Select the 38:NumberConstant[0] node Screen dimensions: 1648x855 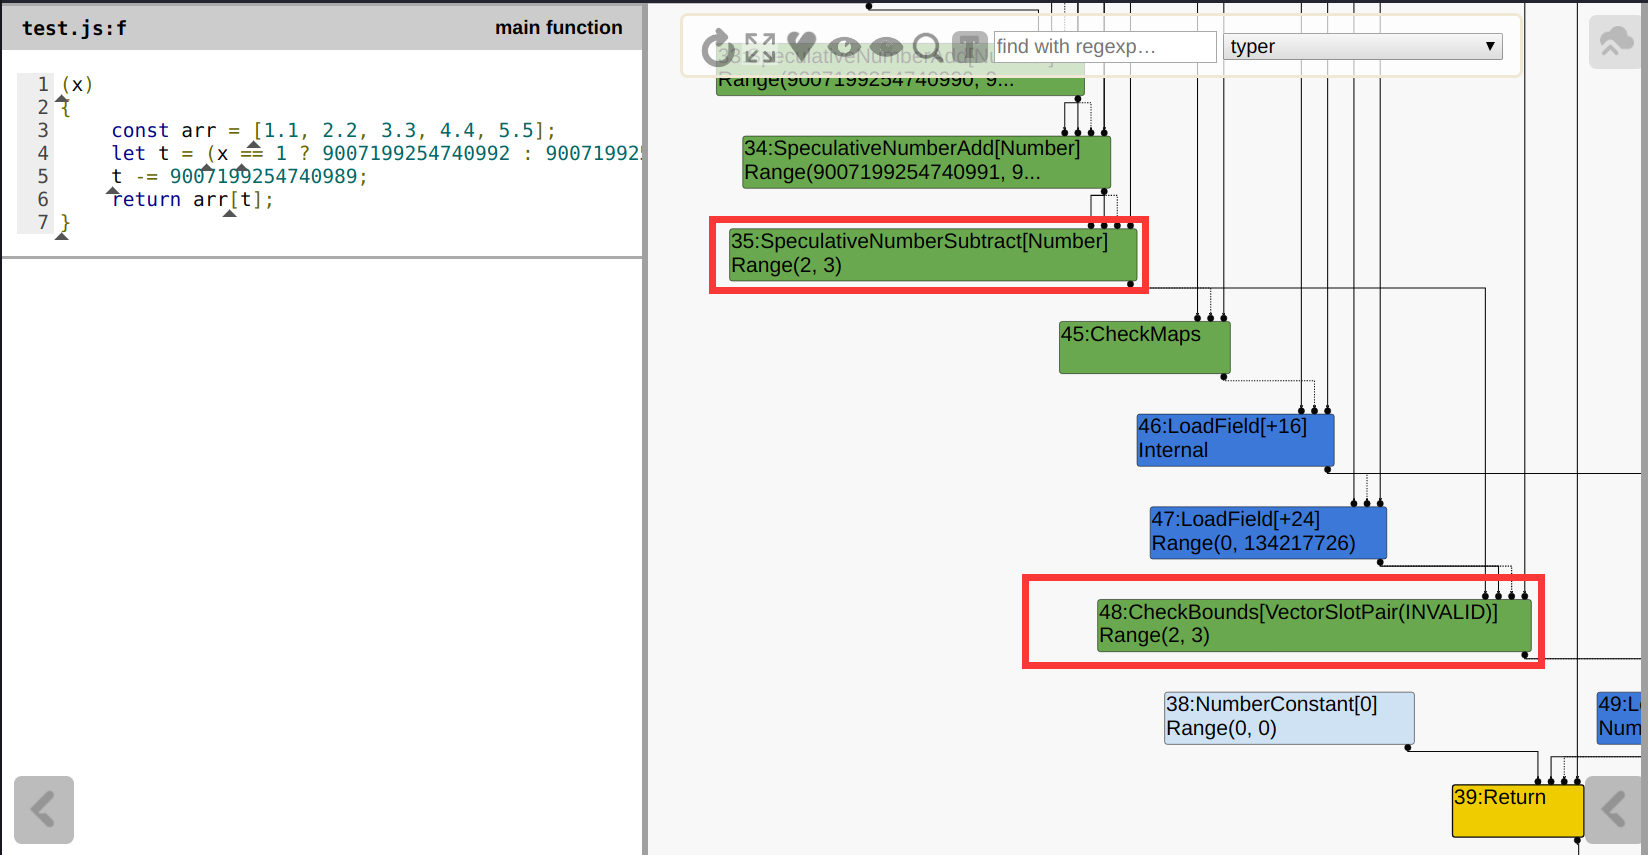pos(1288,717)
